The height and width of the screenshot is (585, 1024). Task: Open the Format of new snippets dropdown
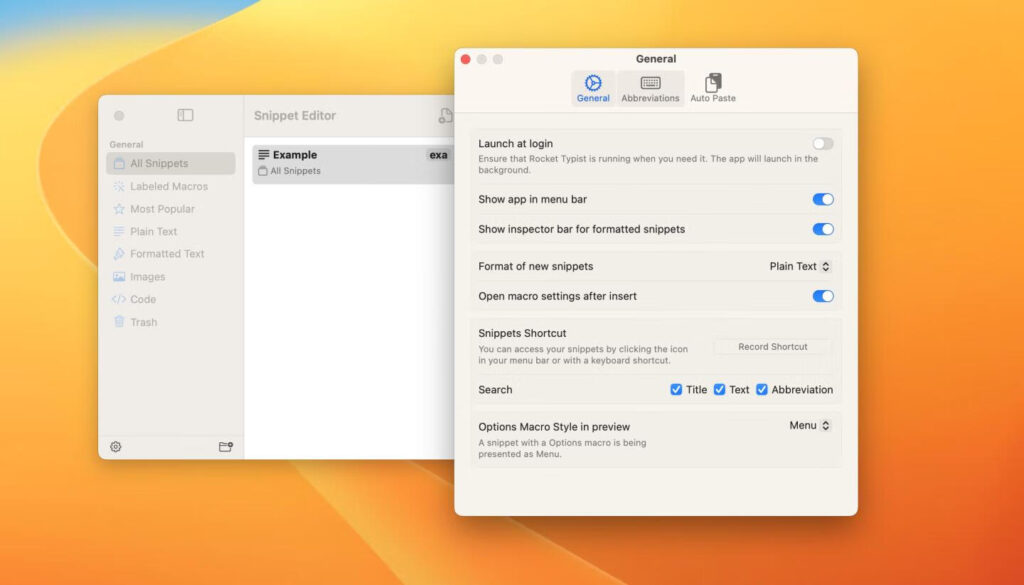802,266
